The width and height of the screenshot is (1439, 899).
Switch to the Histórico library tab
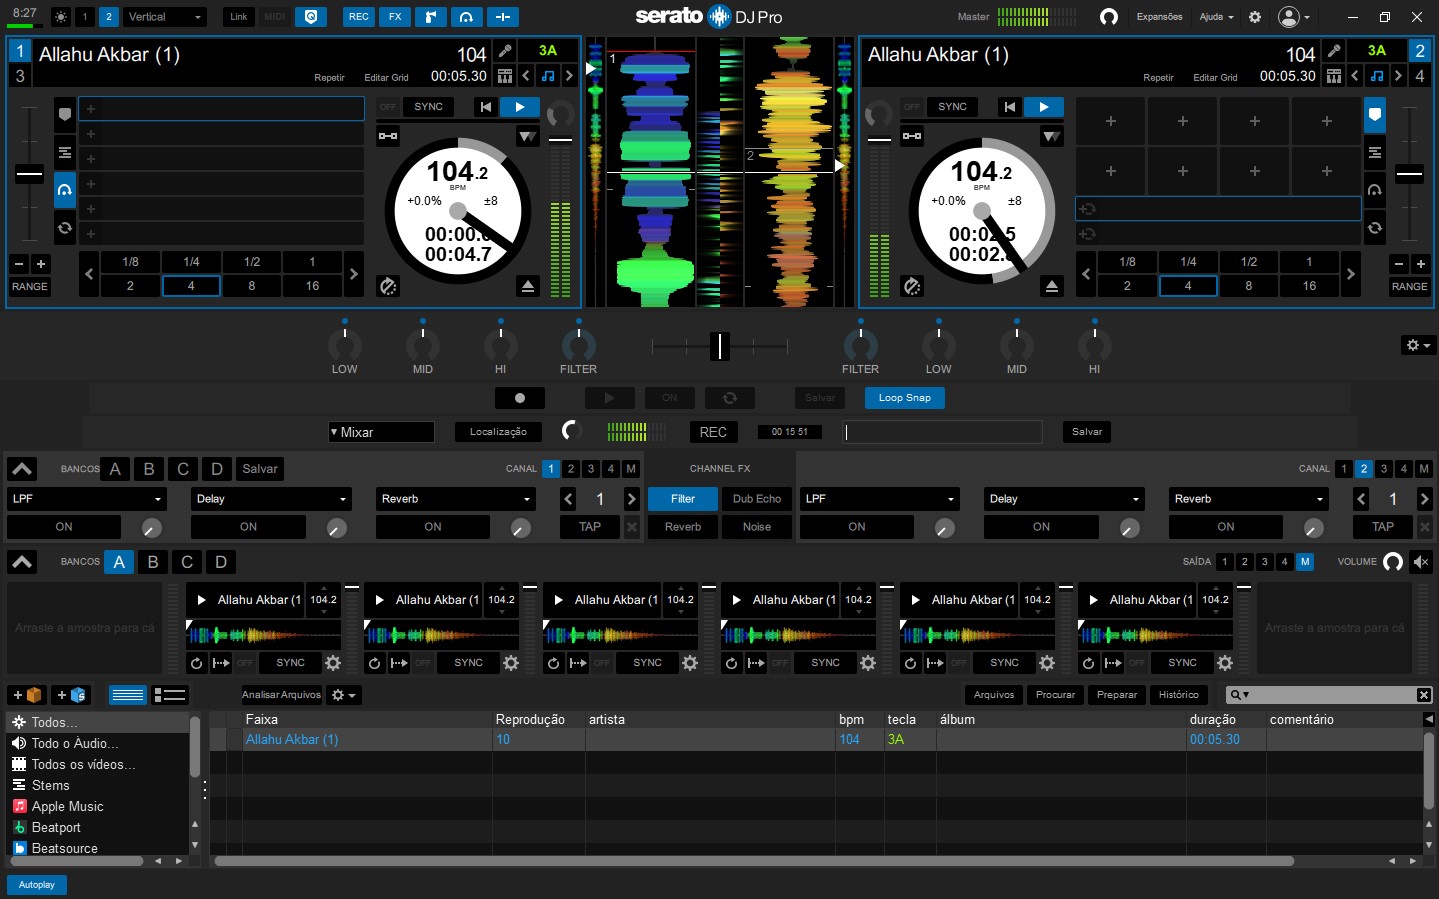pos(1178,695)
